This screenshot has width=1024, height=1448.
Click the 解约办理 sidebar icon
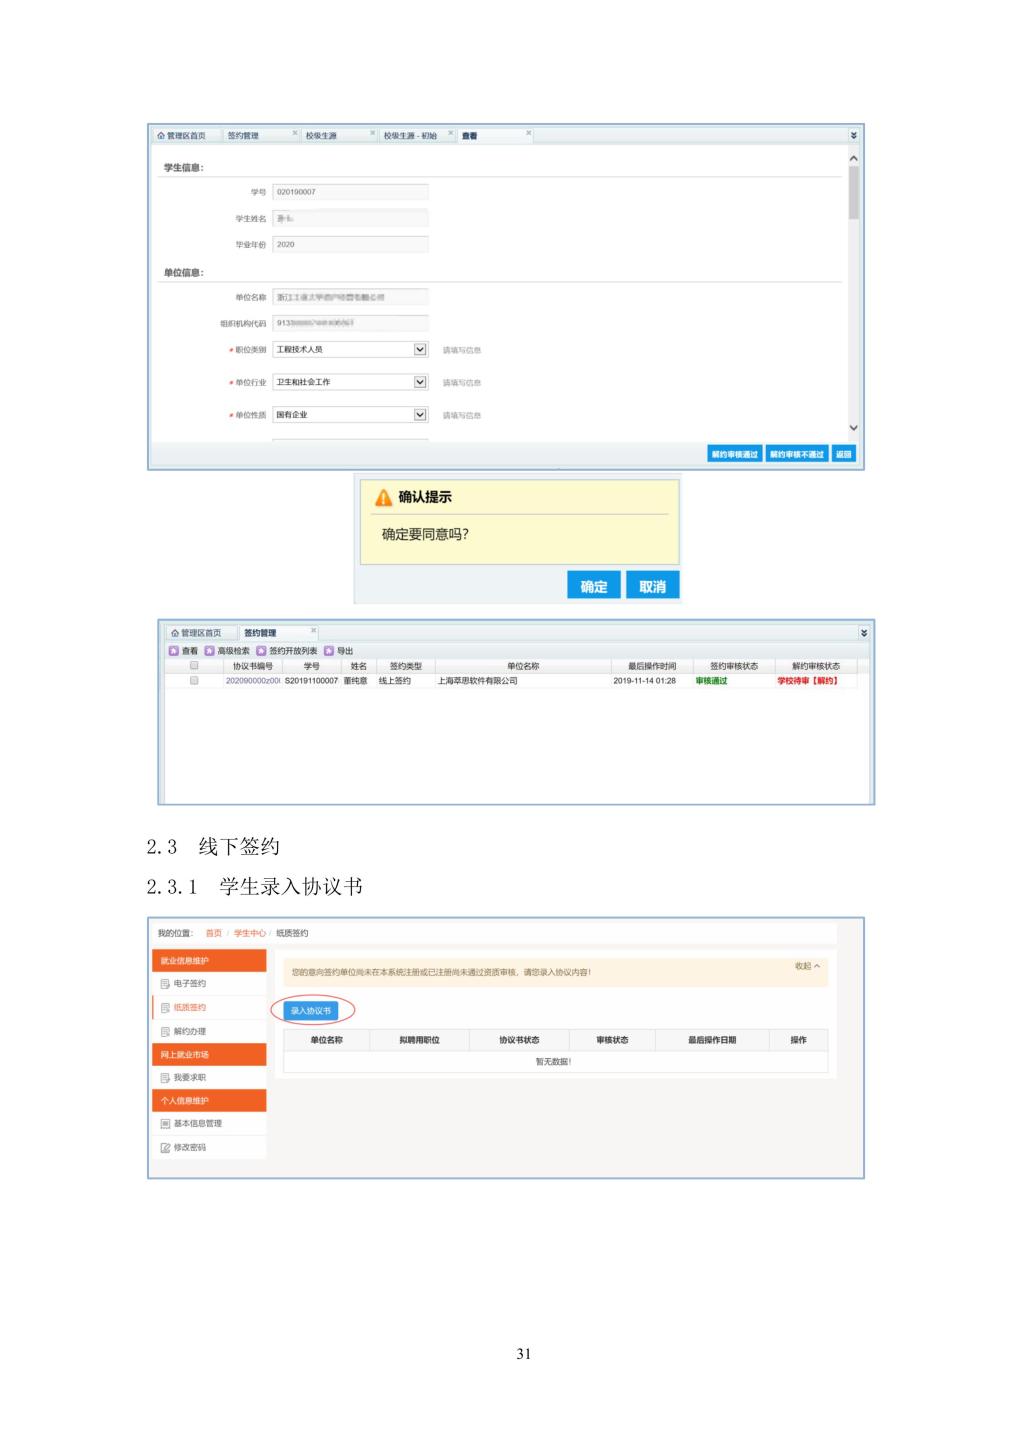(166, 1032)
